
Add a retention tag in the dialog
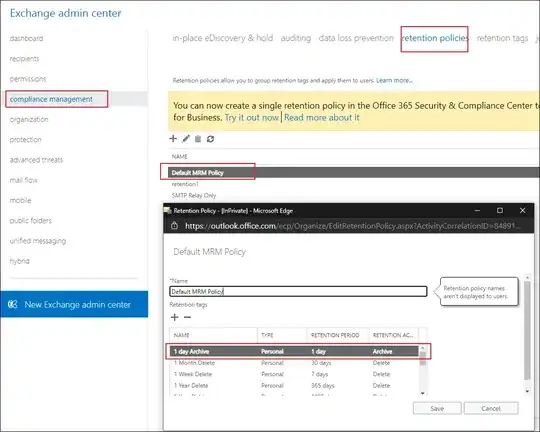coord(175,317)
